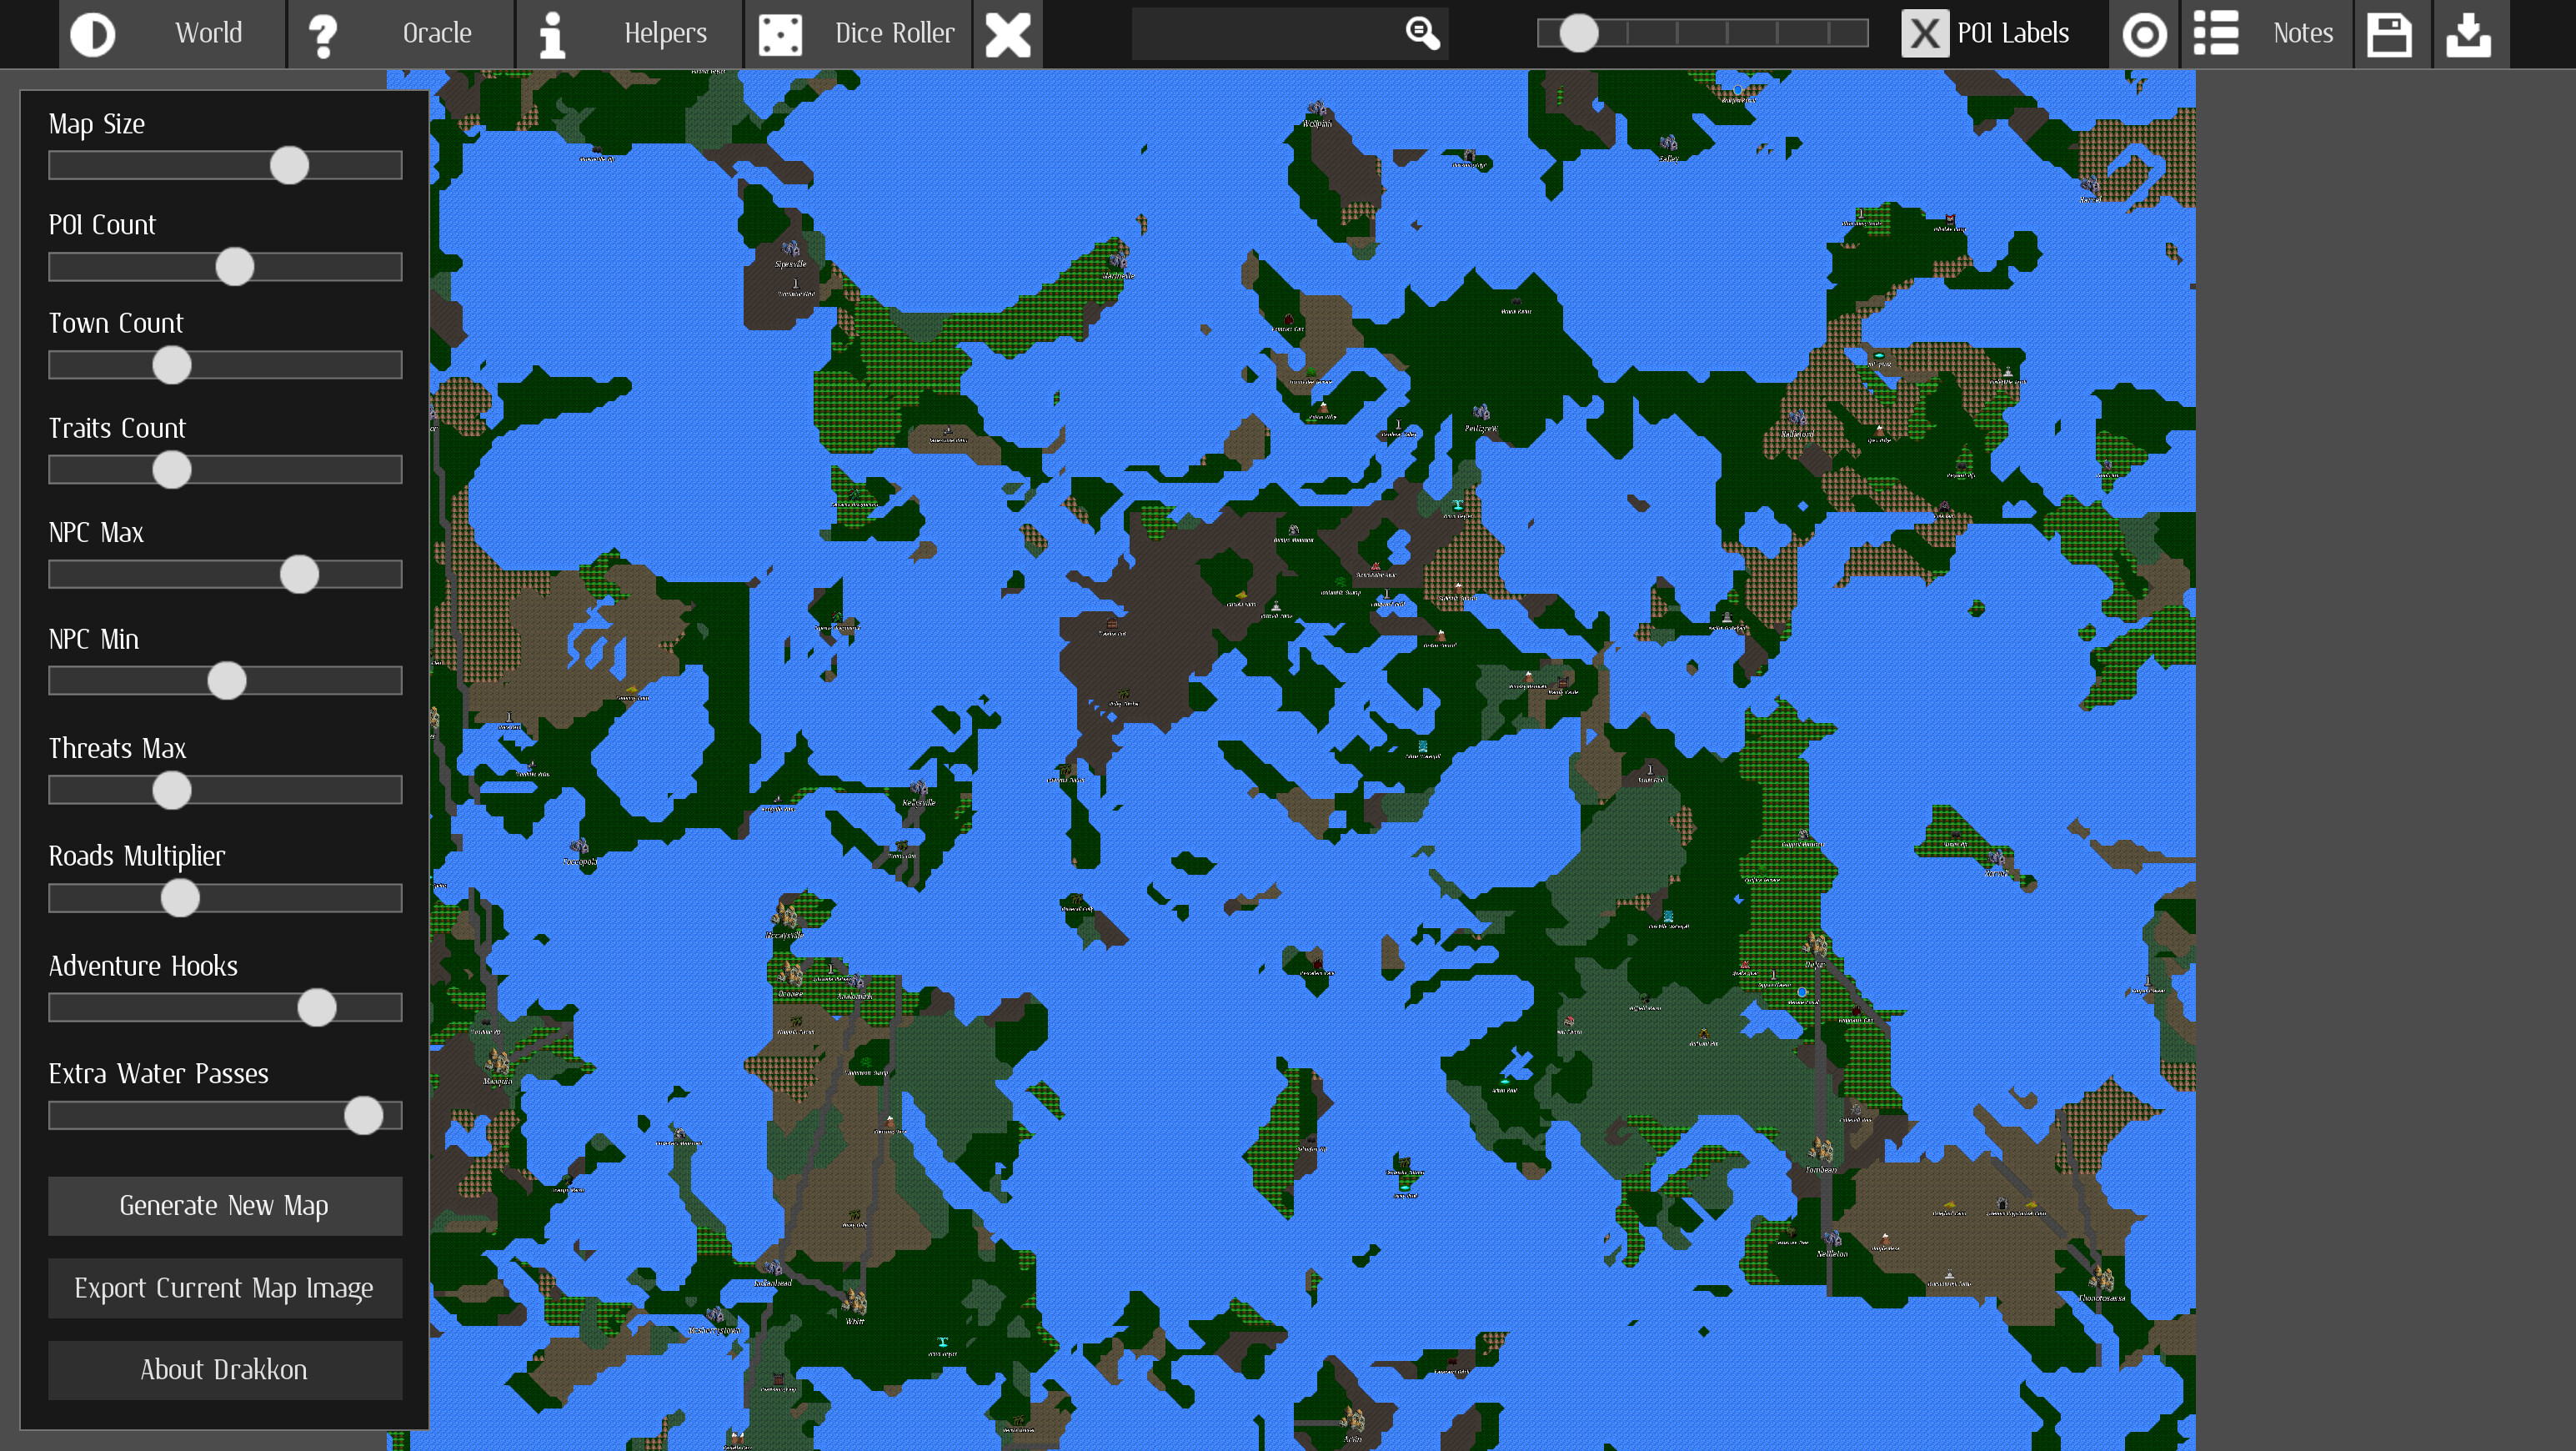Toggle POI Labels off
Image resolution: width=2576 pixels, height=1451 pixels.
tap(1923, 33)
